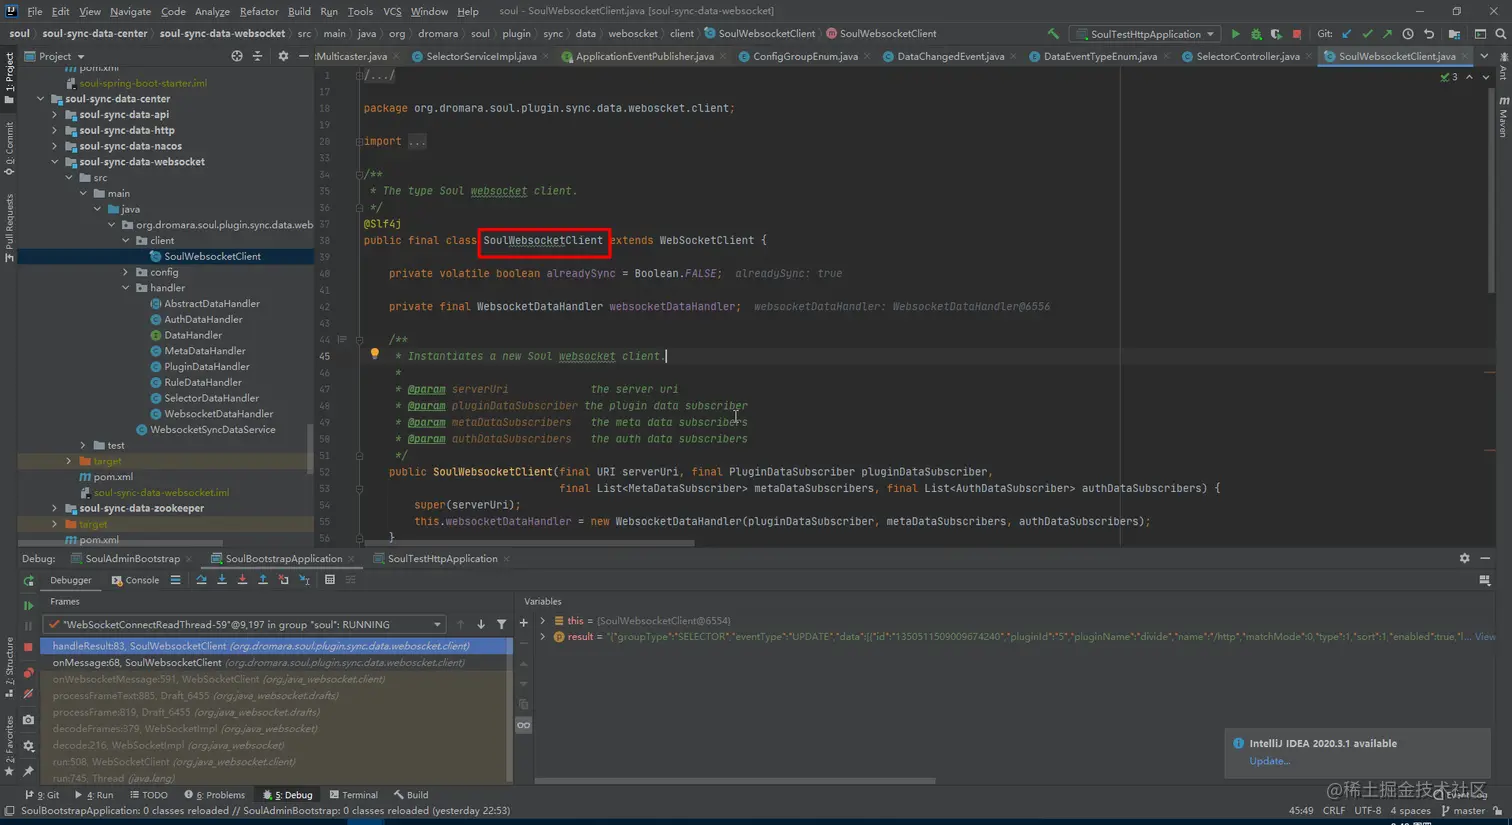
Task: Click View link for the result variable
Action: tap(1485, 637)
